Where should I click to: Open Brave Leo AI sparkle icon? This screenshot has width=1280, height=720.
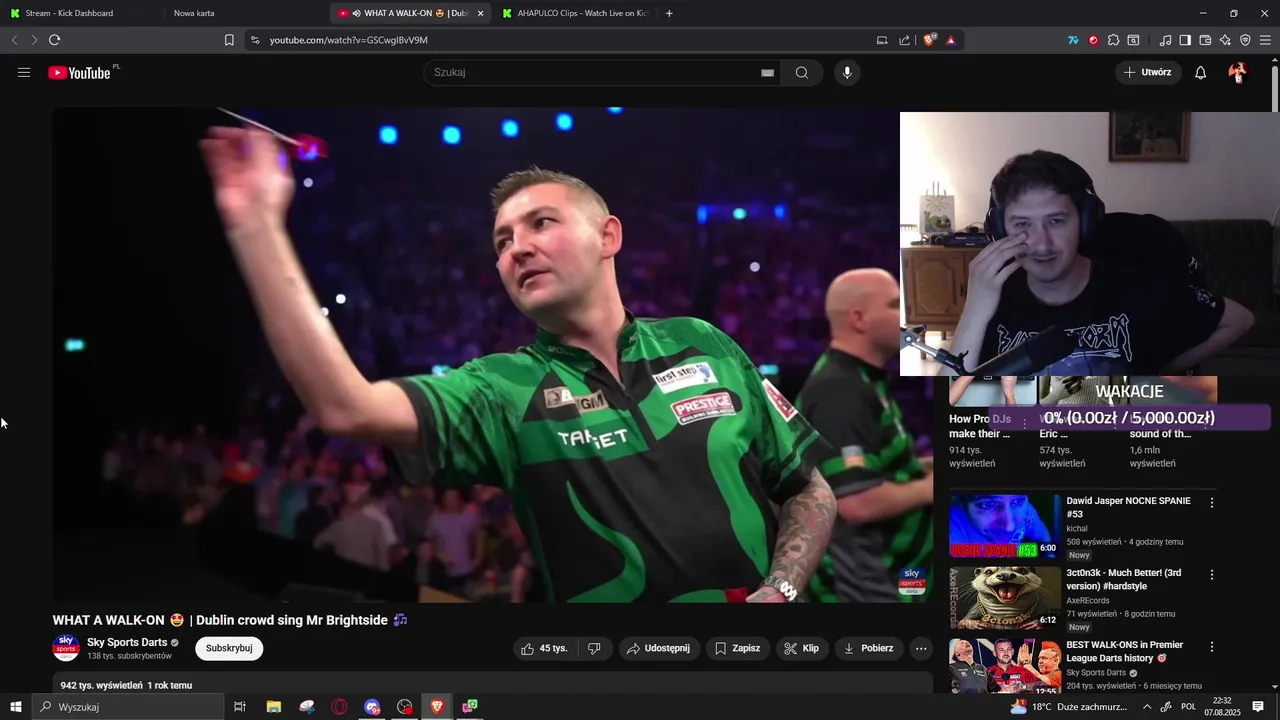tap(1225, 40)
